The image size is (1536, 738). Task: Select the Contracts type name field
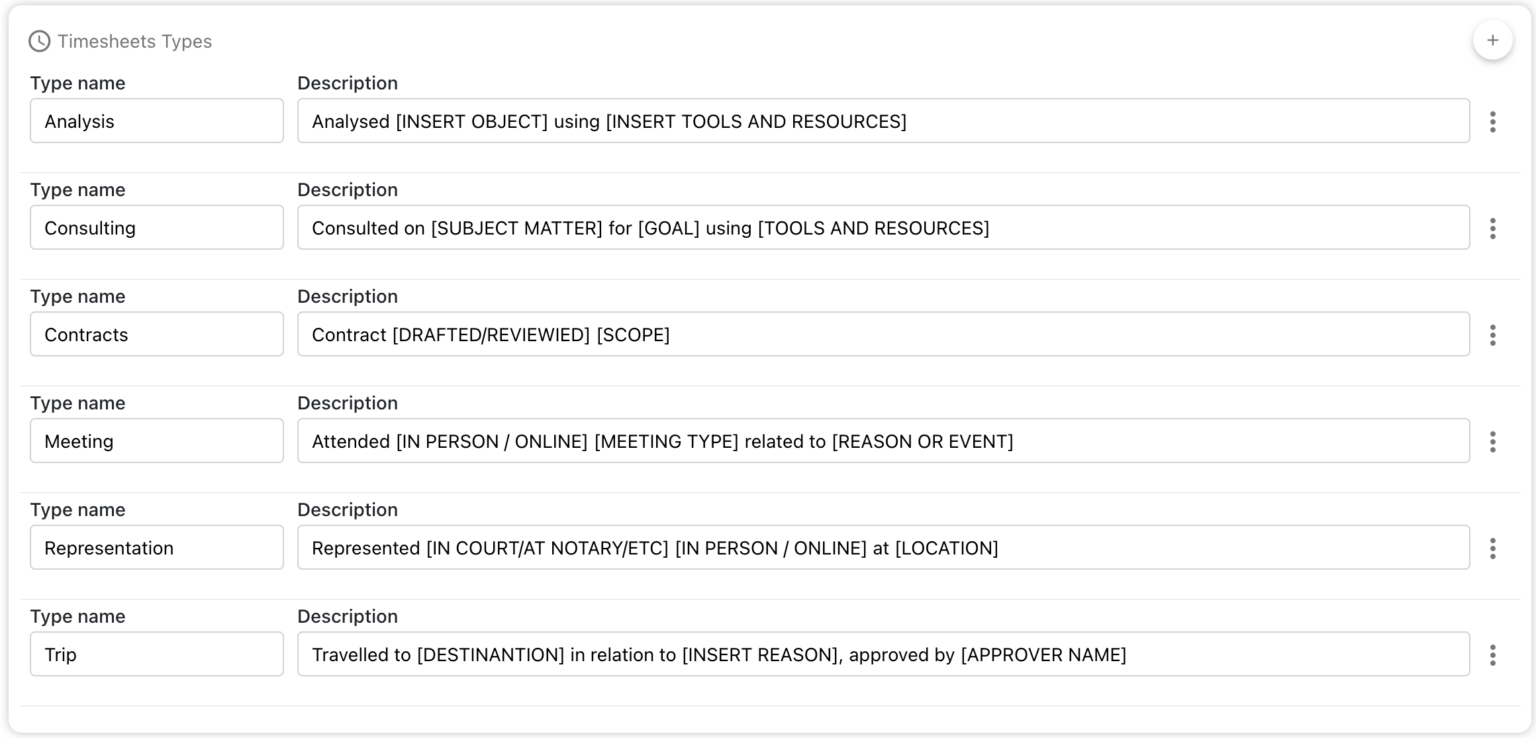[x=156, y=334]
